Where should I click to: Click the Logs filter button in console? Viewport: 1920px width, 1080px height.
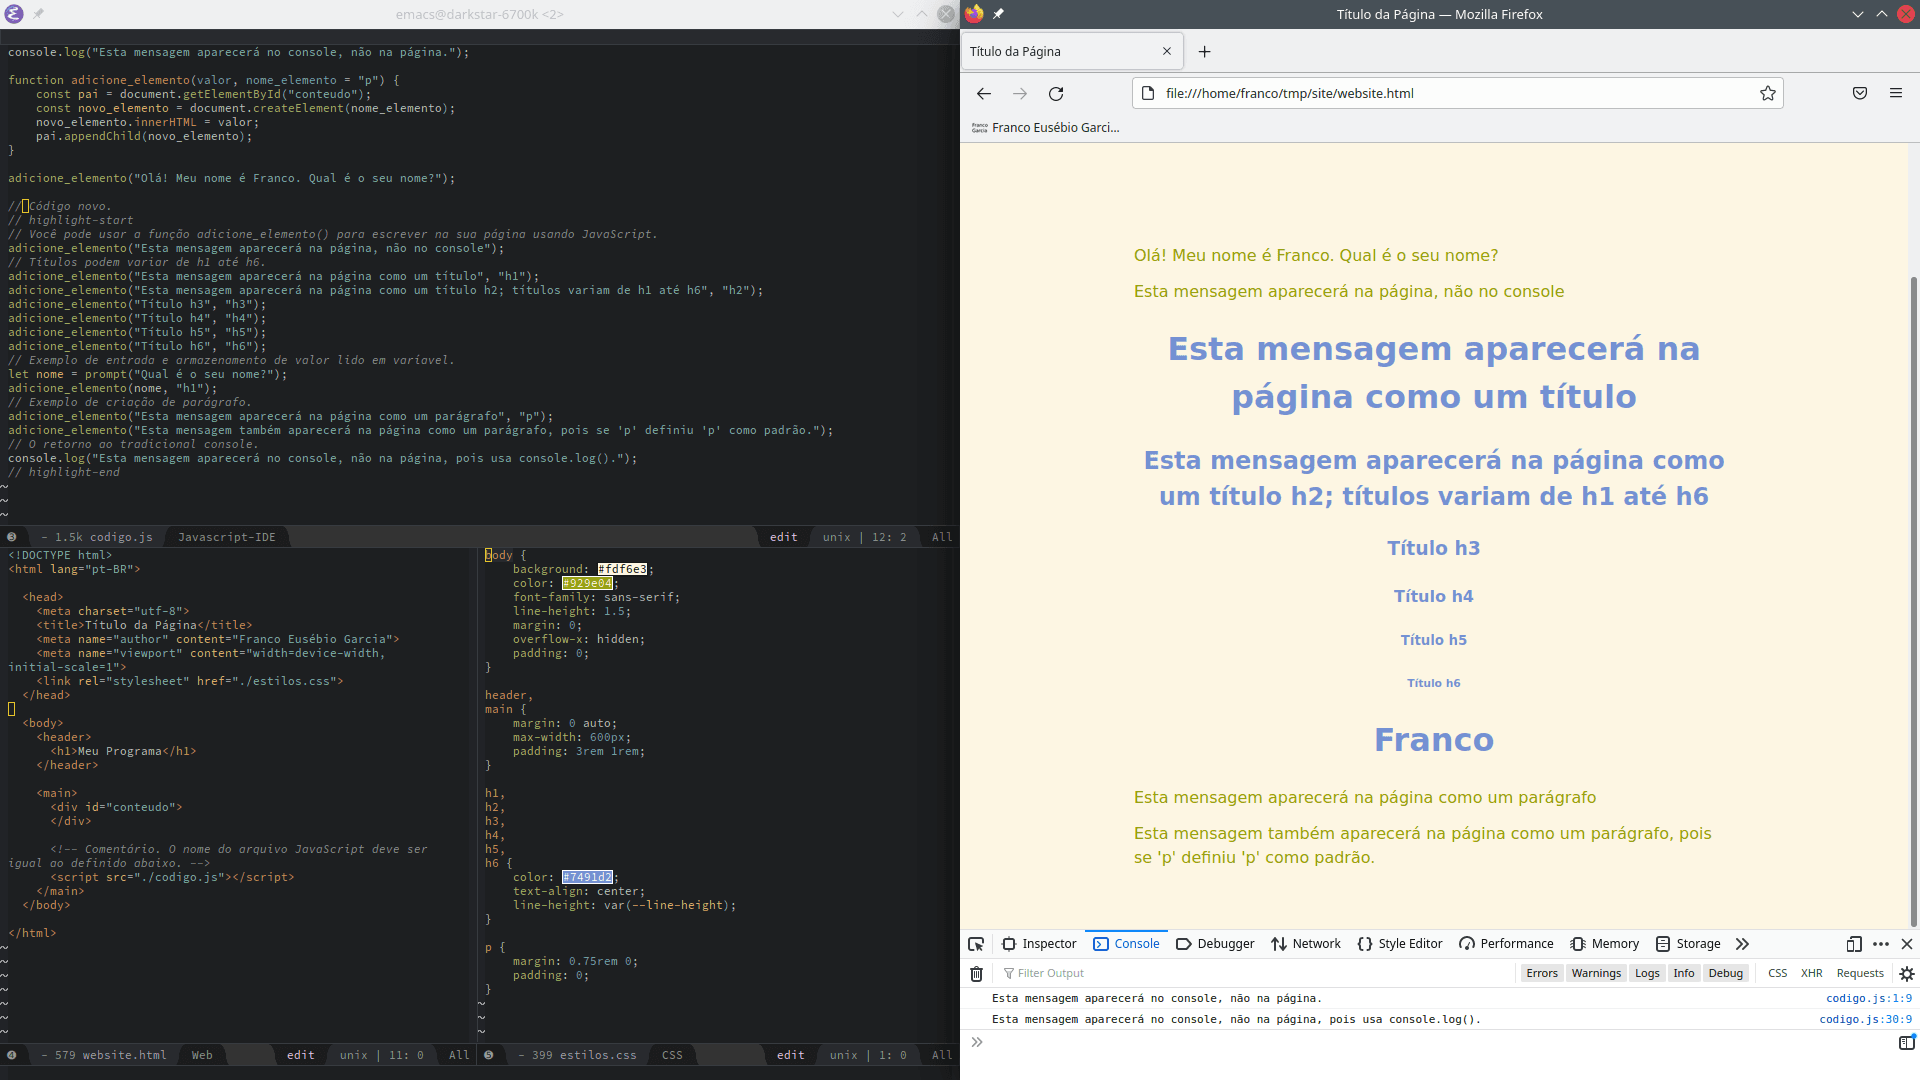(1647, 973)
